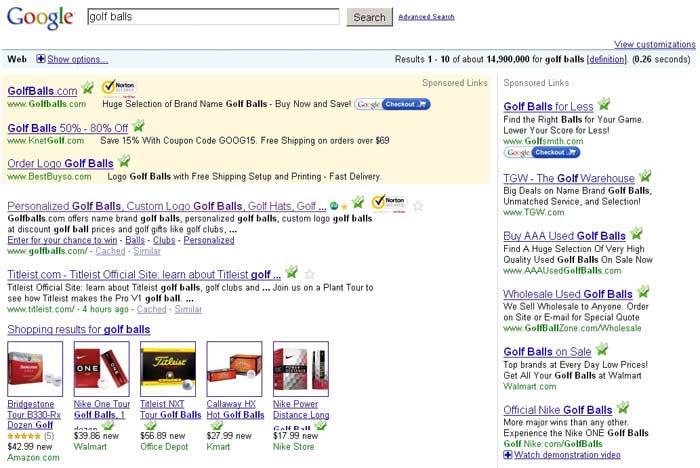Image resolution: width=700 pixels, height=468 pixels.
Task: Open Similar link for titleist.com
Action: [x=188, y=309]
